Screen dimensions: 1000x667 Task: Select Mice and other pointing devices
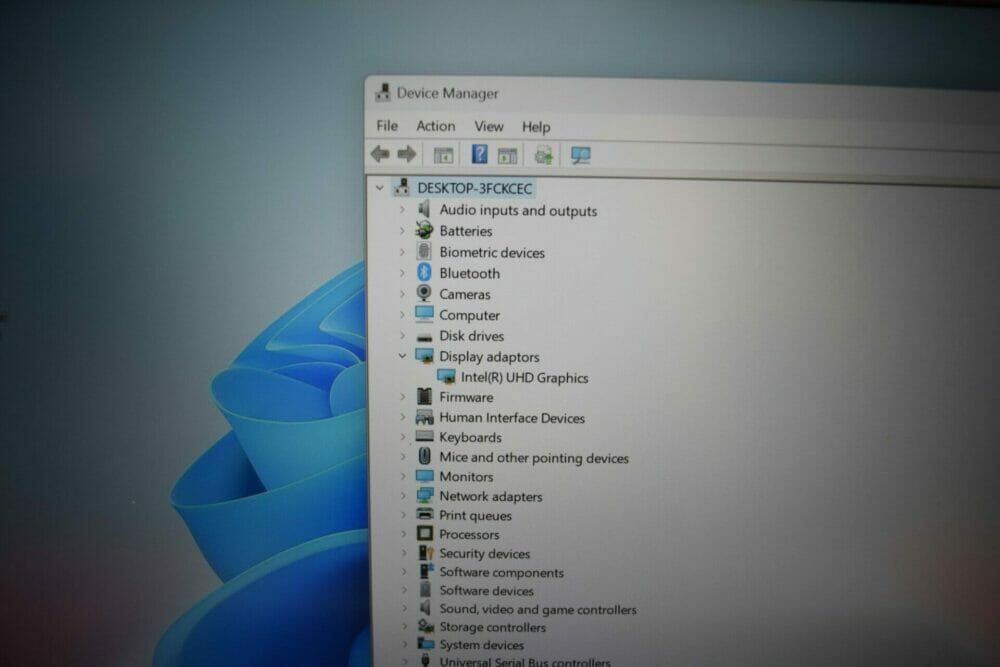click(534, 457)
